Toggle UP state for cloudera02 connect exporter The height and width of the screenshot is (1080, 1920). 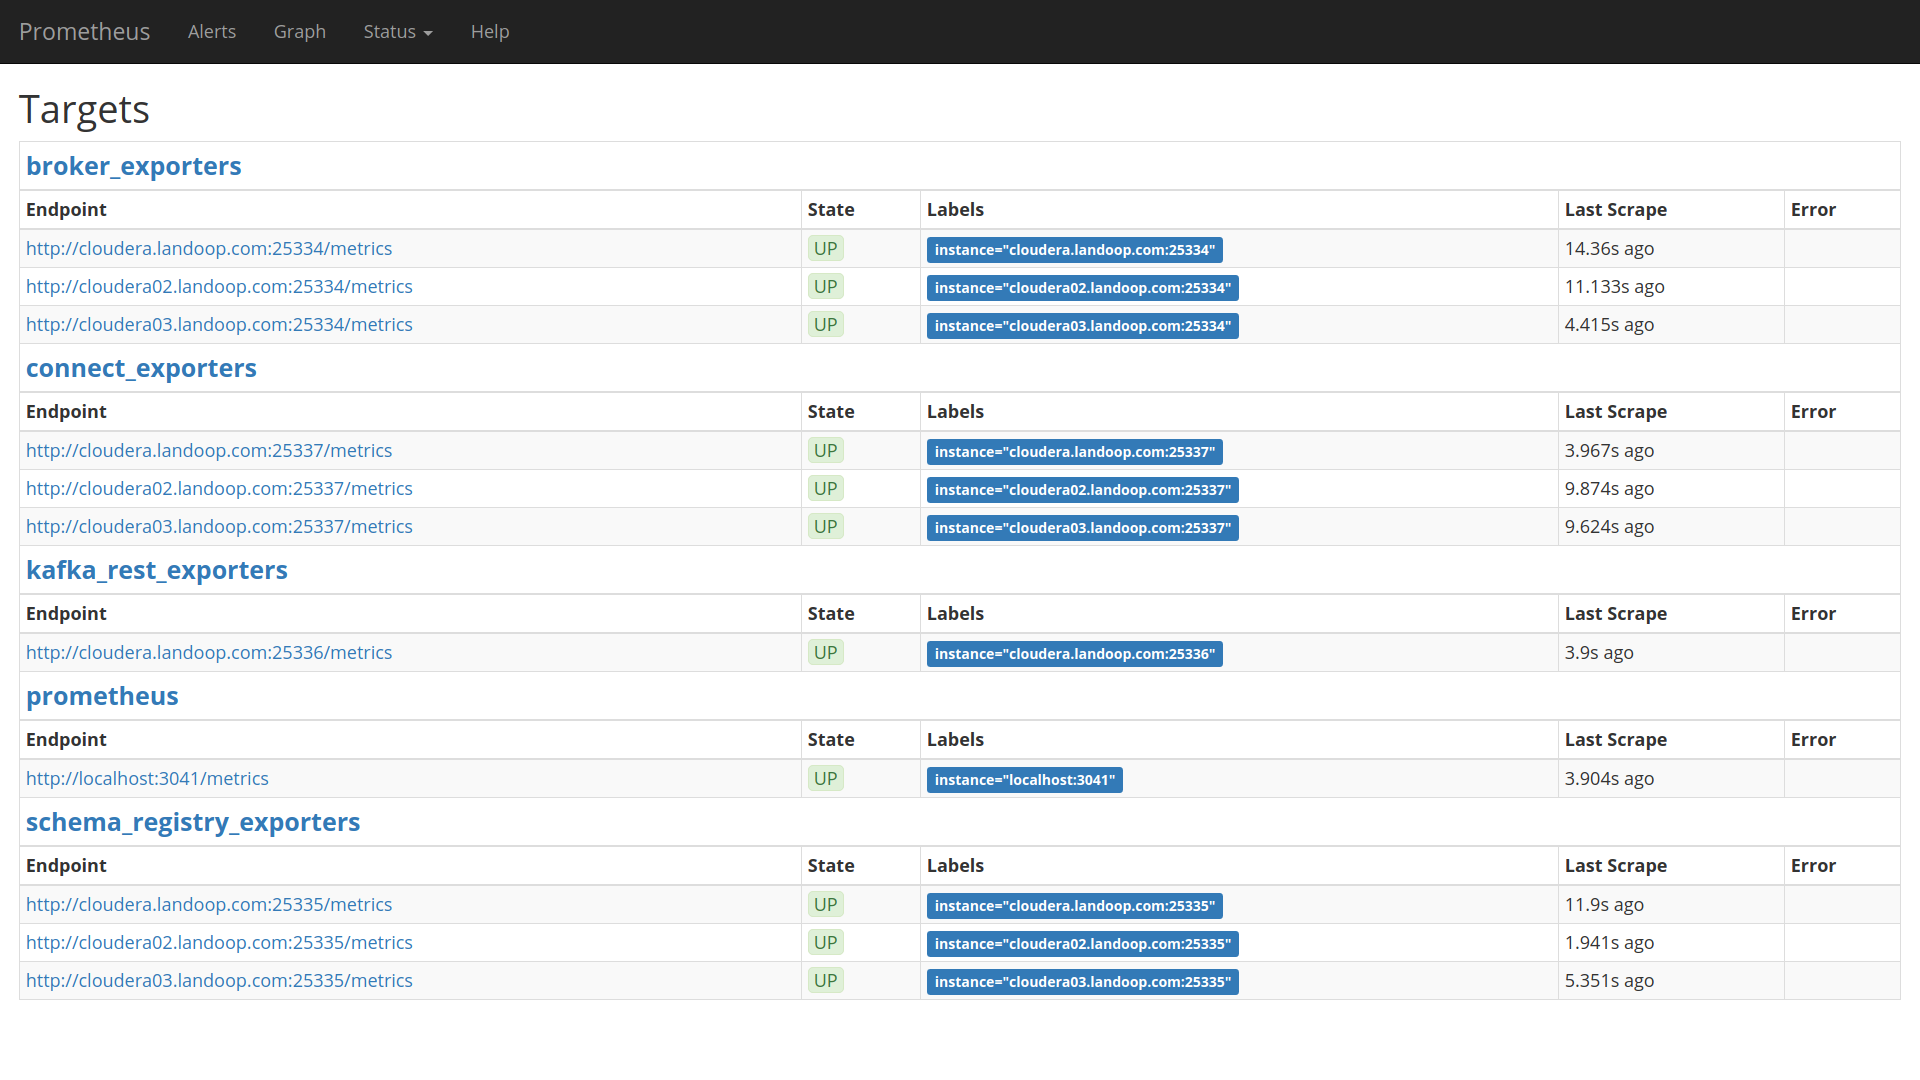[x=824, y=487]
